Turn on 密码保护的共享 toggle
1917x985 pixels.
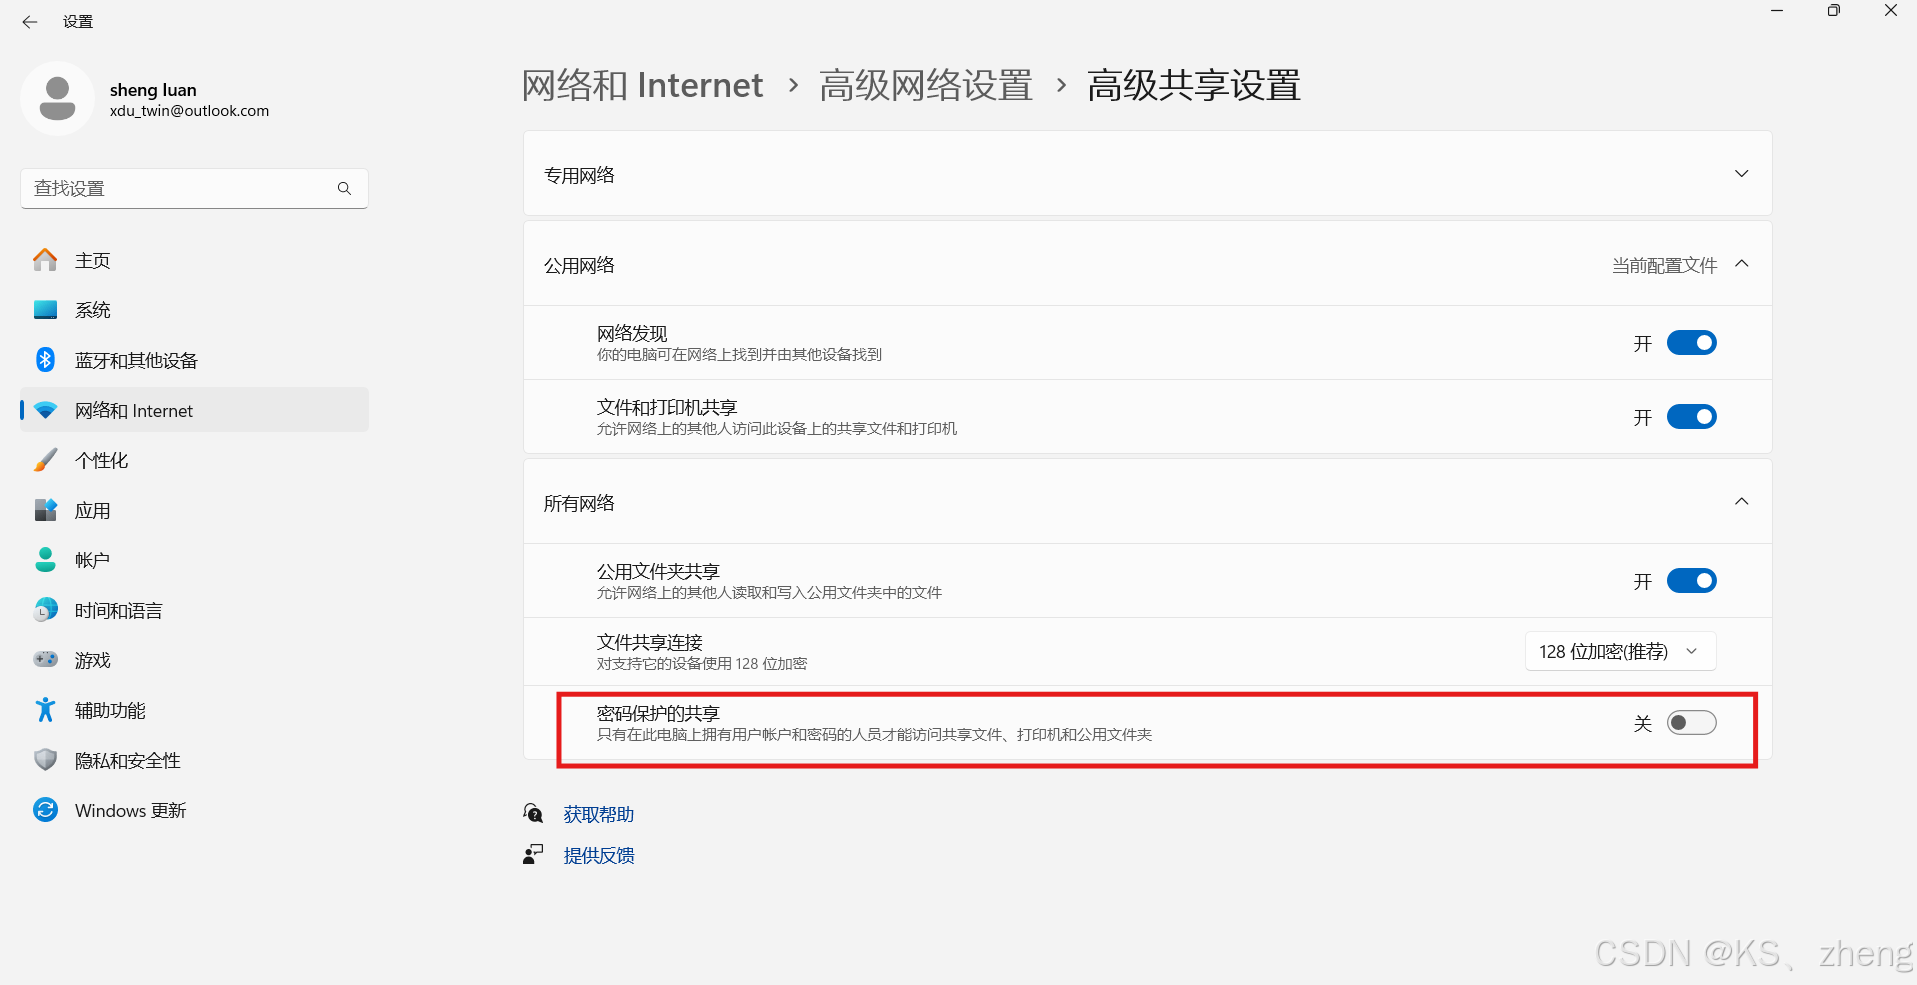pyautogui.click(x=1691, y=723)
